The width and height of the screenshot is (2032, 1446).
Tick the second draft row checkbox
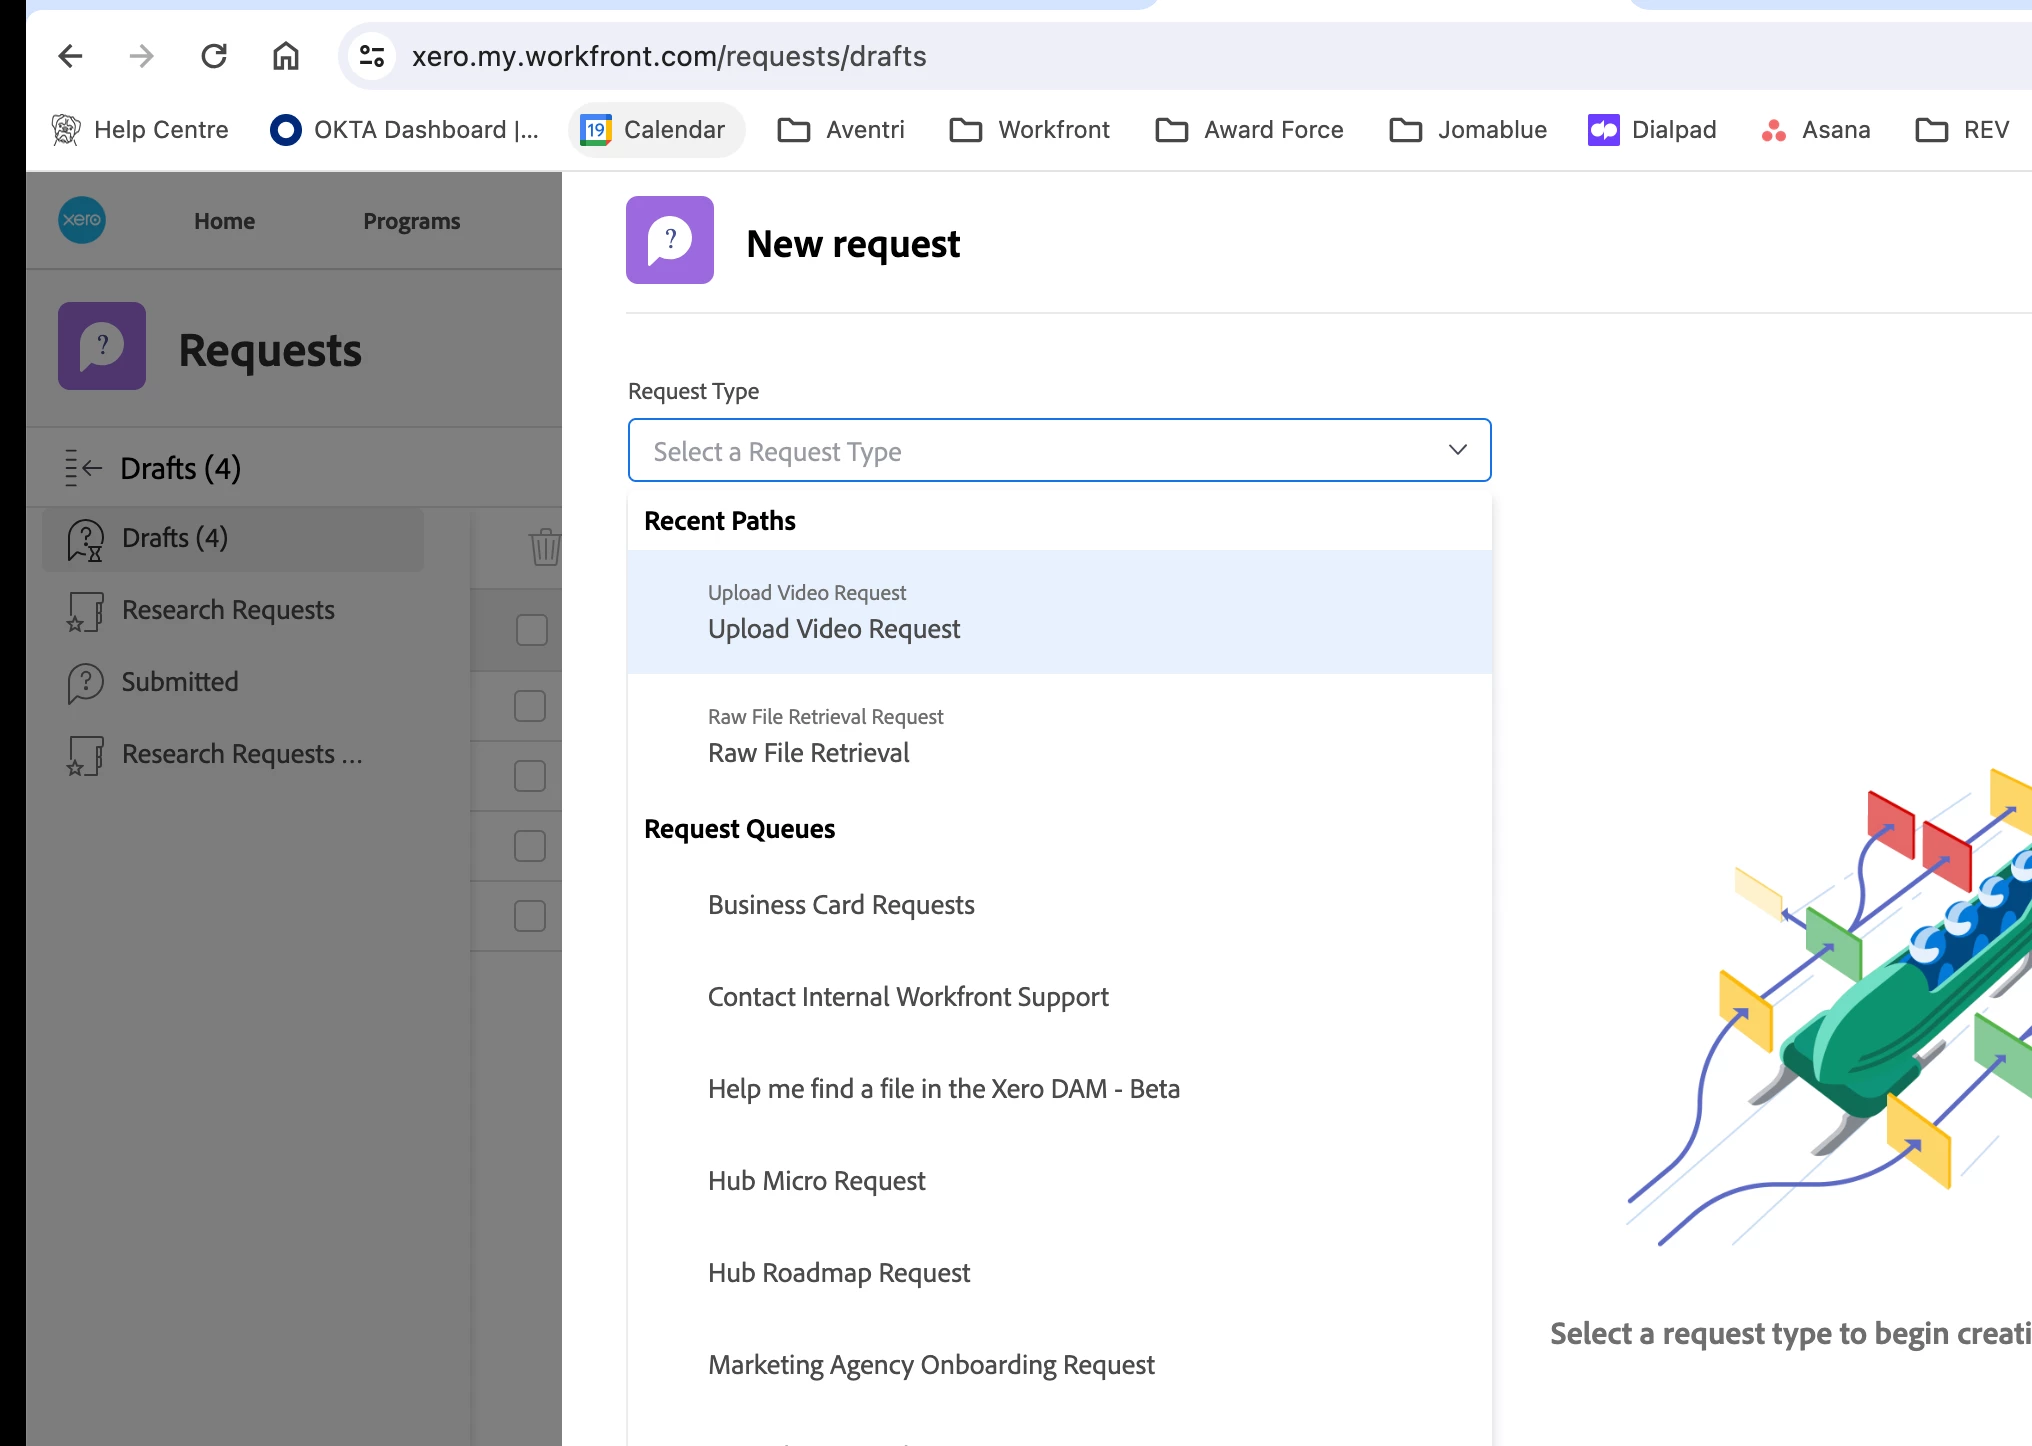[x=530, y=706]
